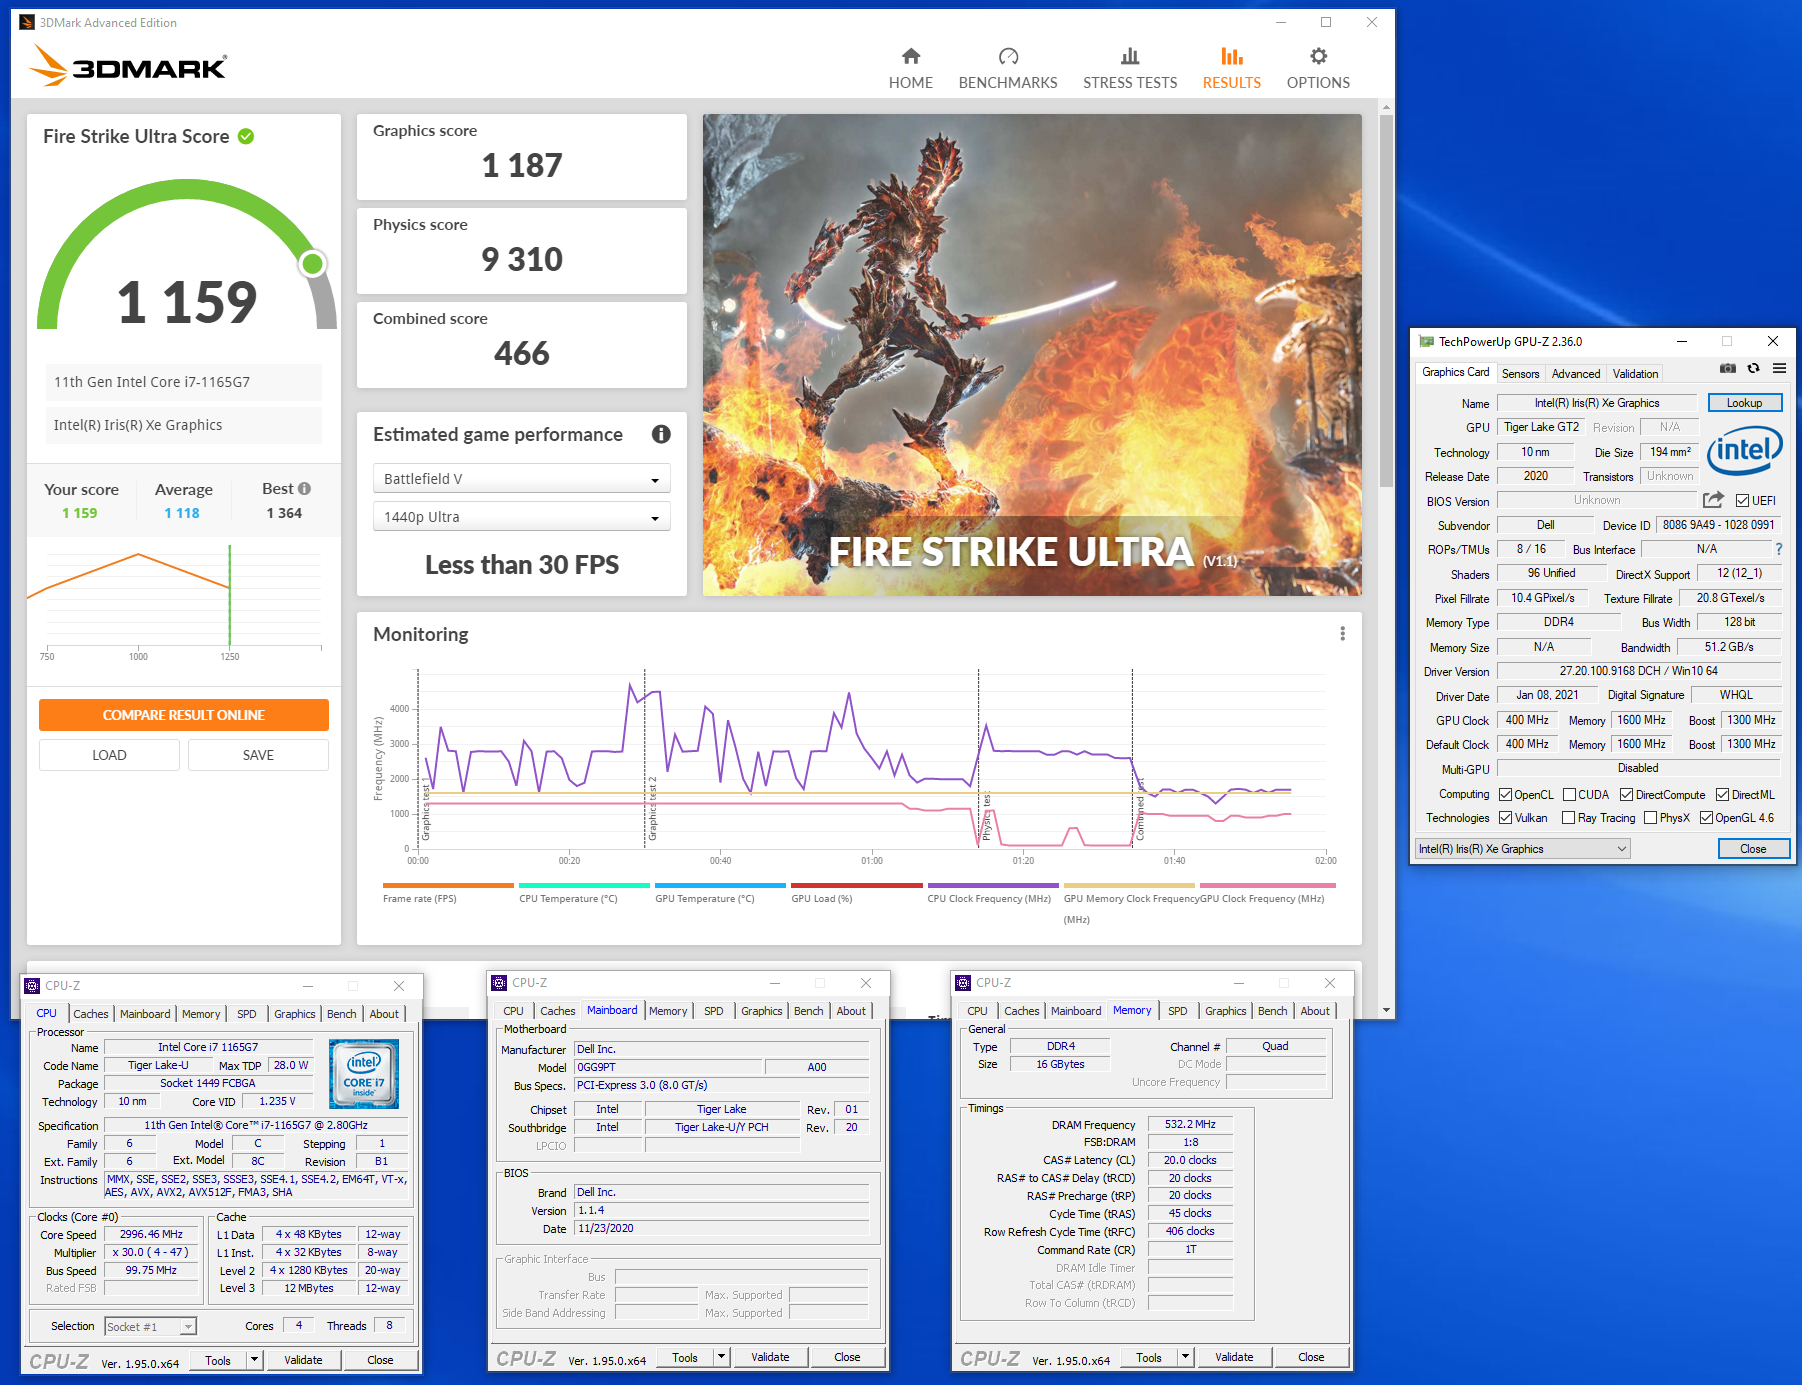Click the GPU-Z title bar app icon
This screenshot has height=1385, width=1802.
(1426, 342)
